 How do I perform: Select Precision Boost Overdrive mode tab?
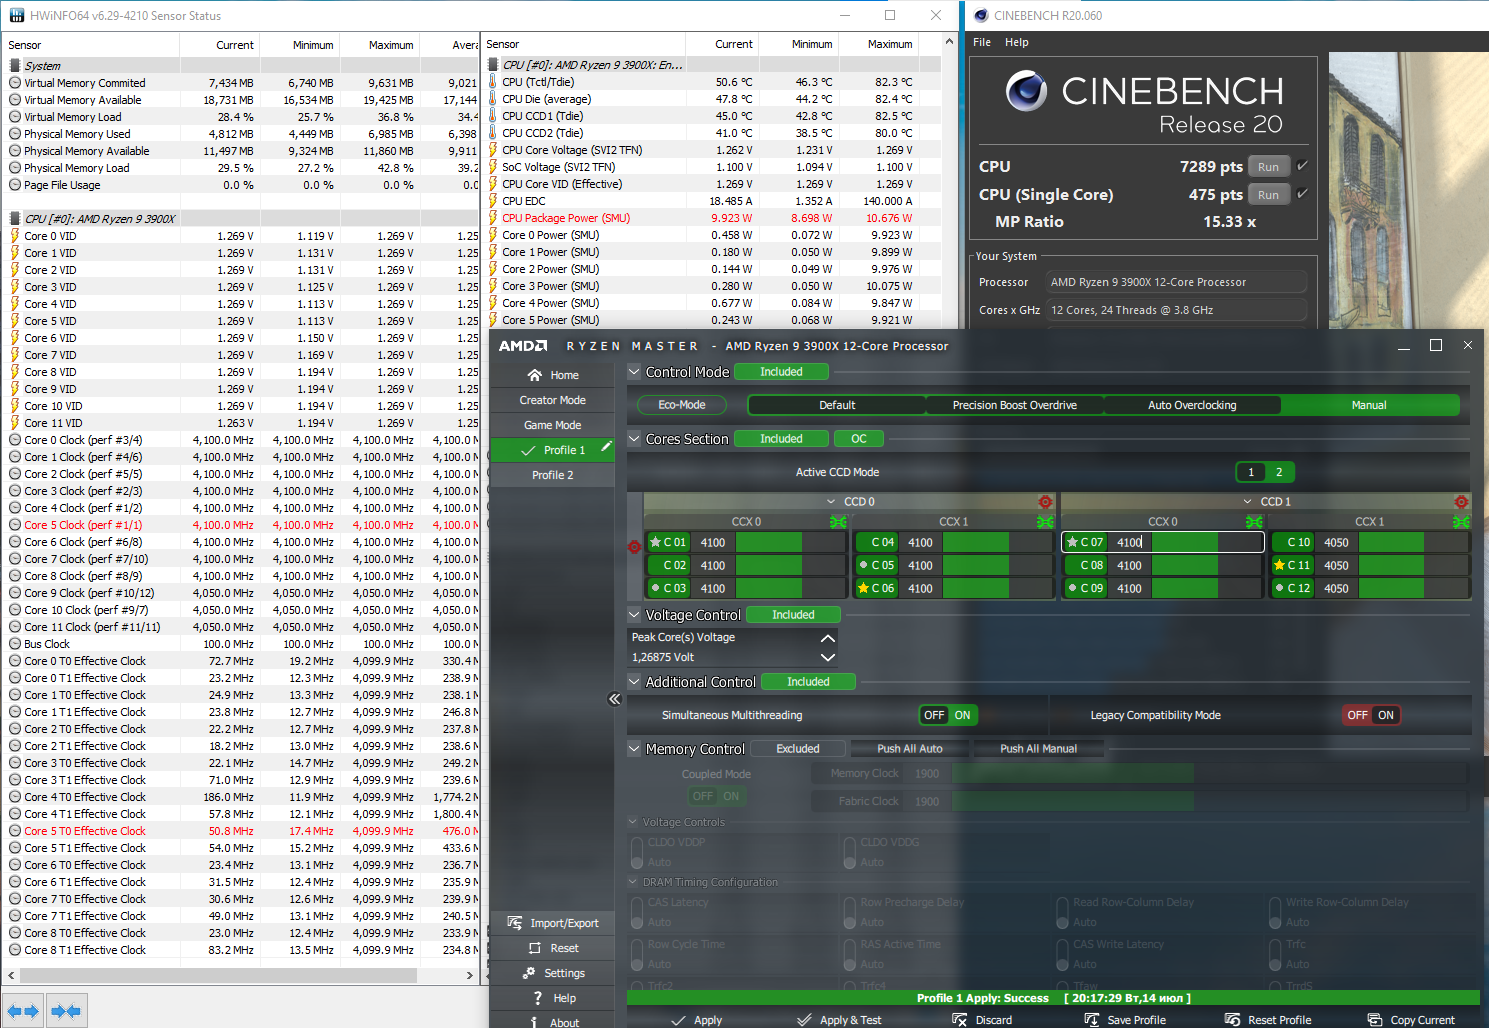click(1014, 405)
